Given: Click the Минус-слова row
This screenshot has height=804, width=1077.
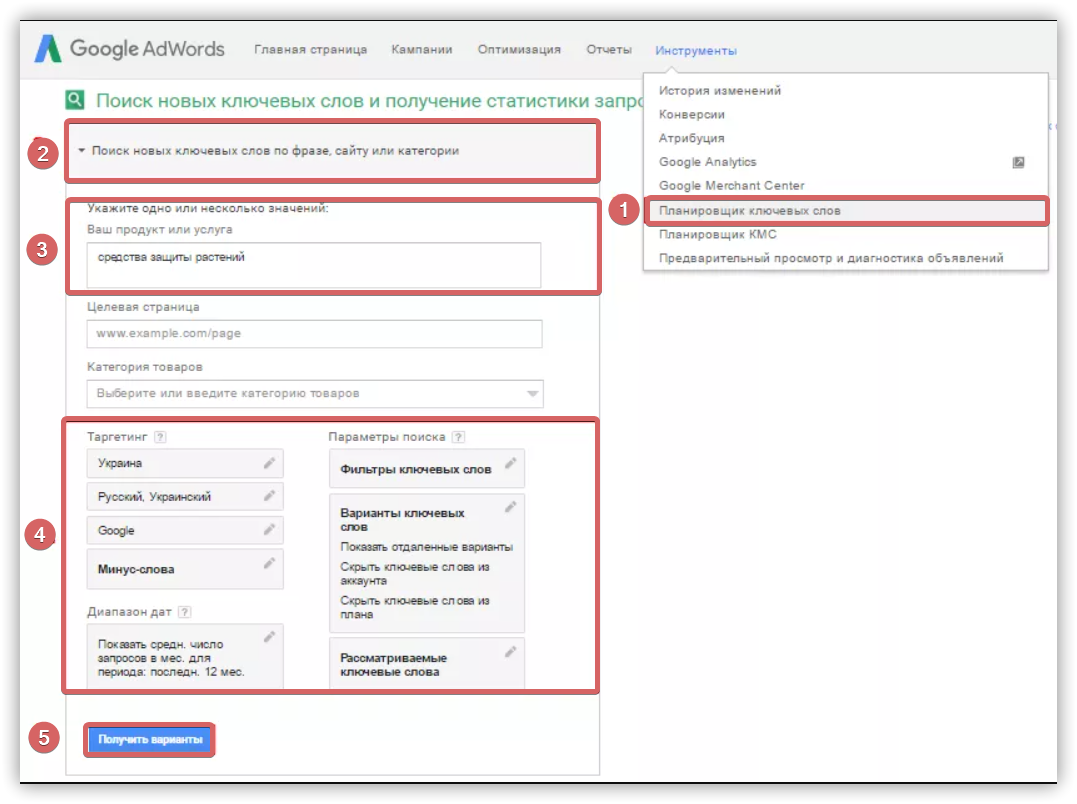Looking at the screenshot, I should (x=185, y=568).
